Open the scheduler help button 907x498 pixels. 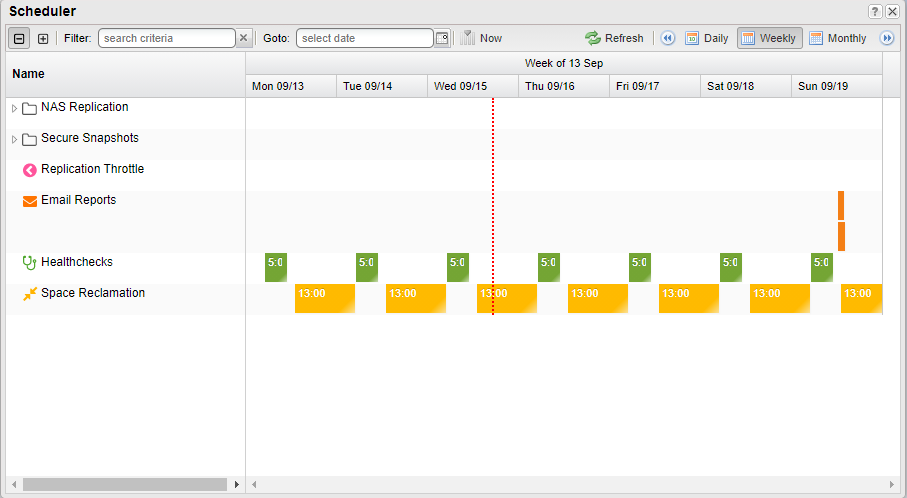875,11
